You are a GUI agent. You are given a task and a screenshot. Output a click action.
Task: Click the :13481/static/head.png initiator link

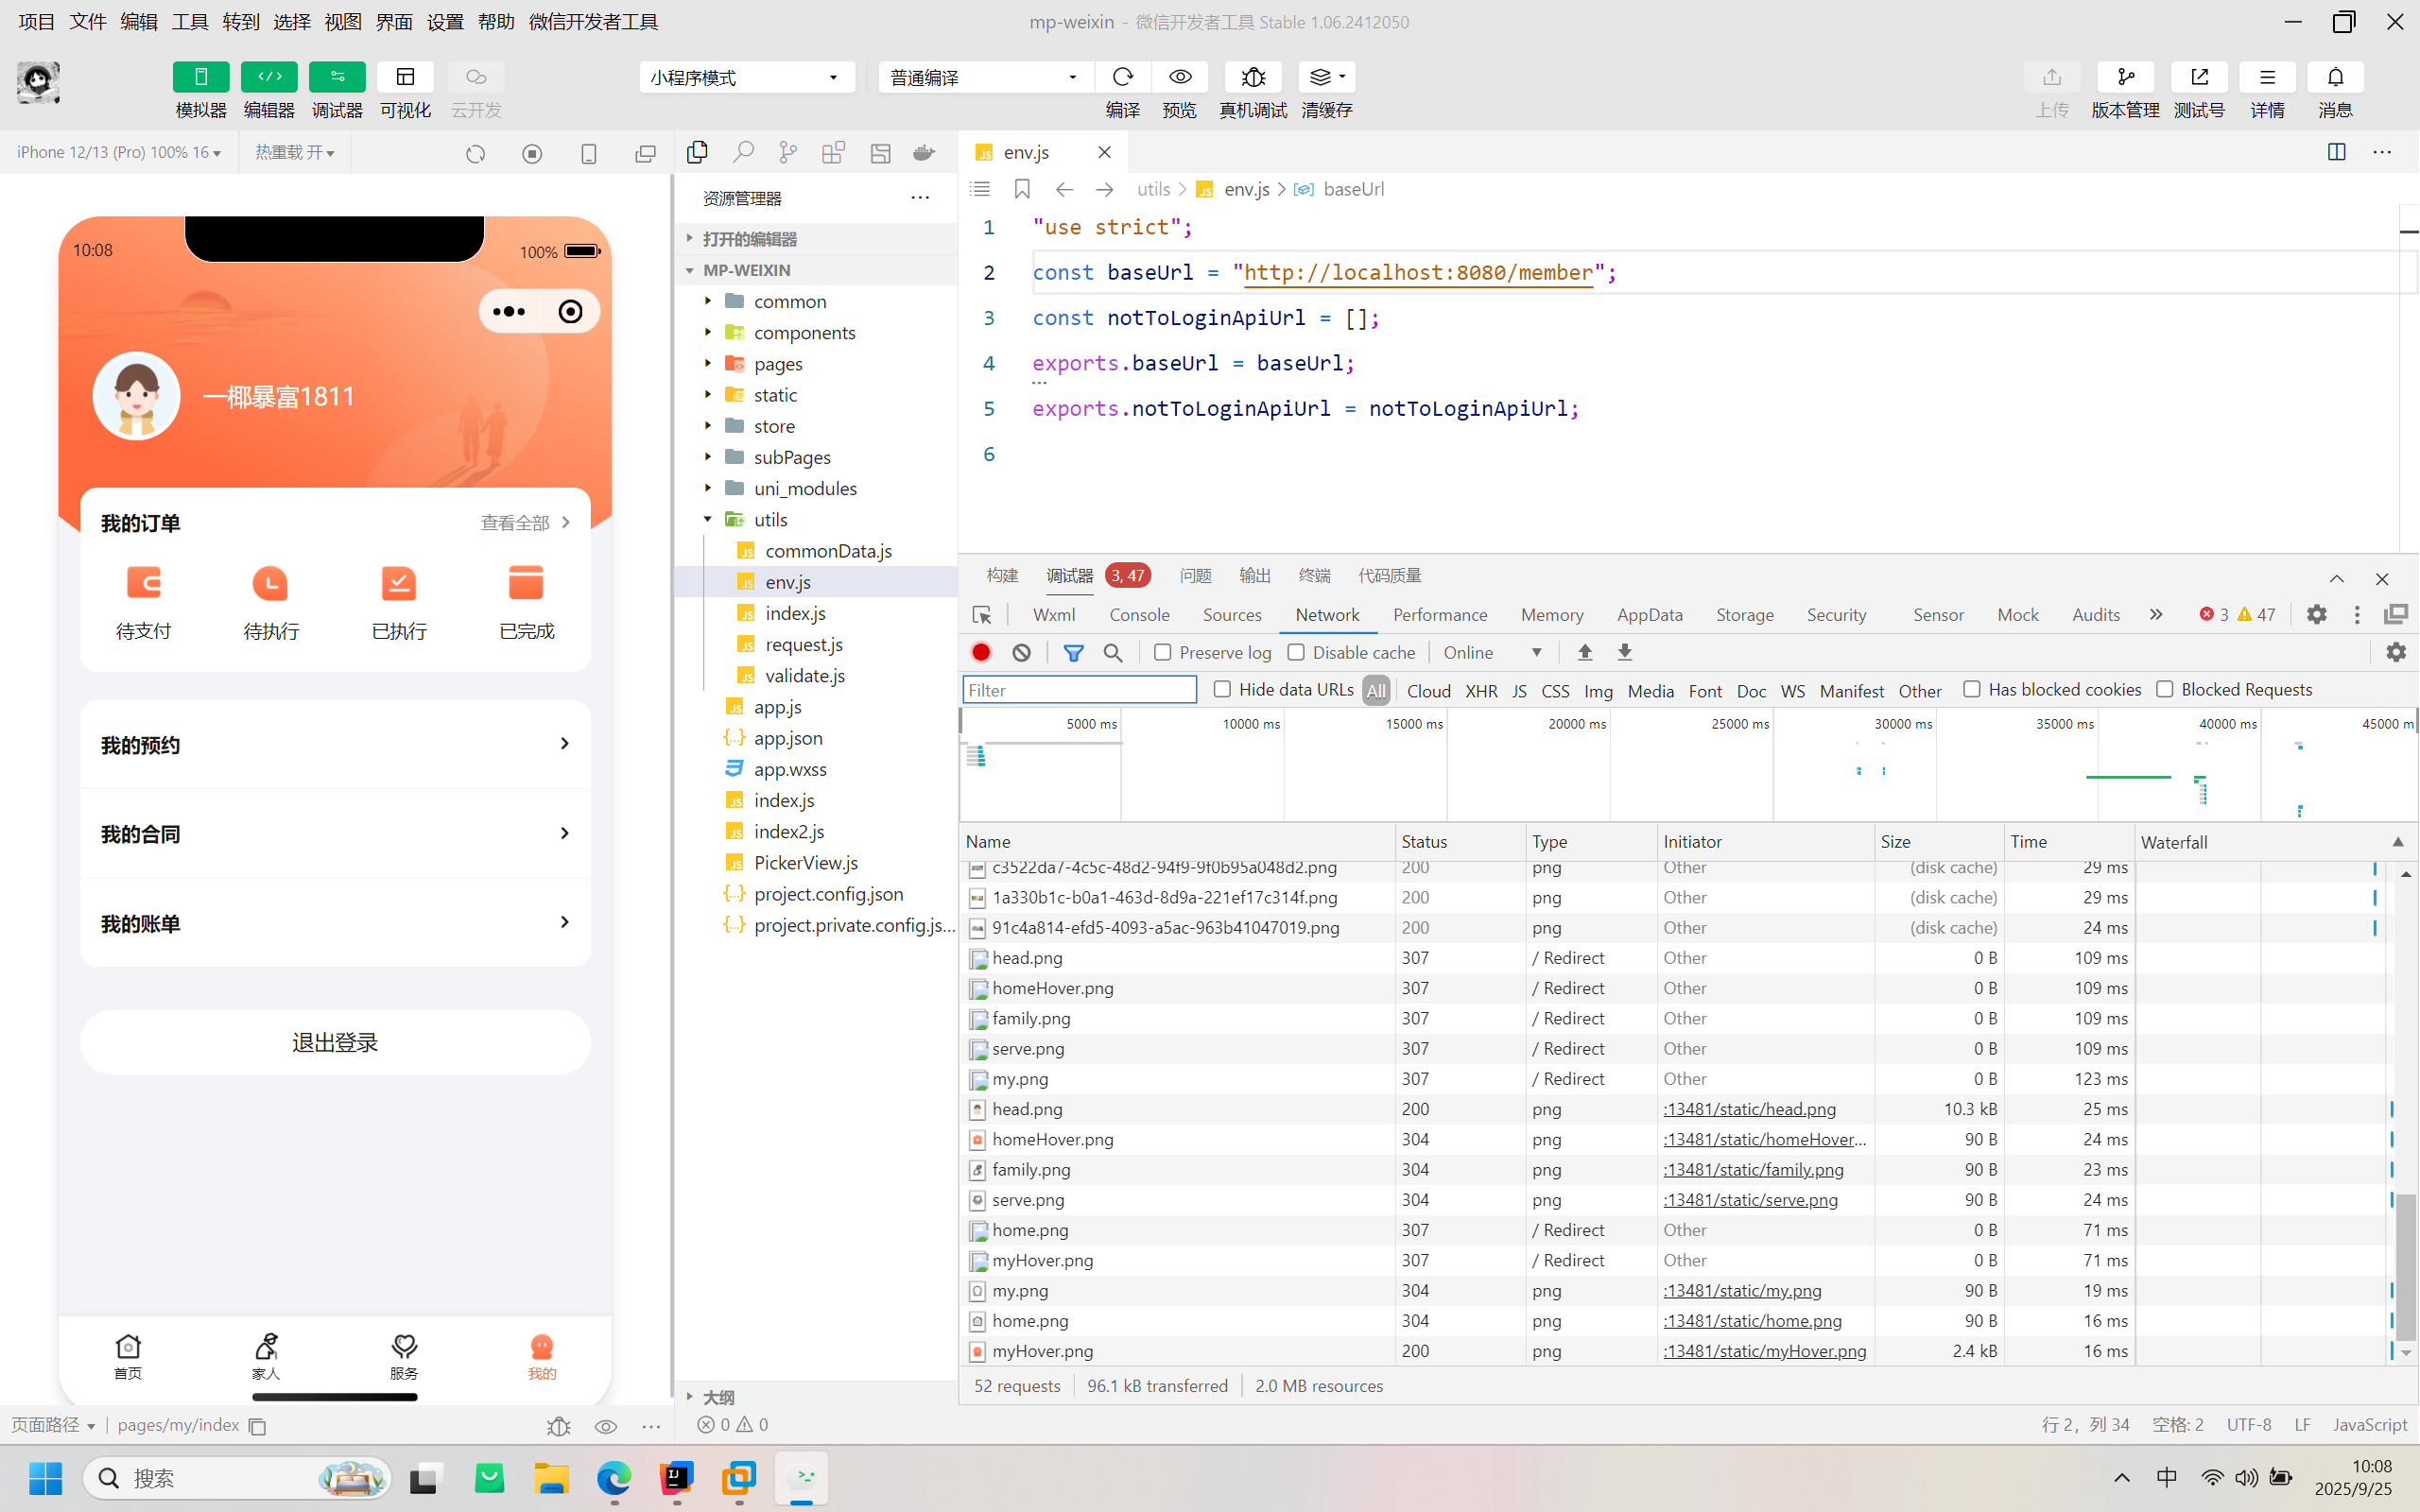[x=1749, y=1109]
